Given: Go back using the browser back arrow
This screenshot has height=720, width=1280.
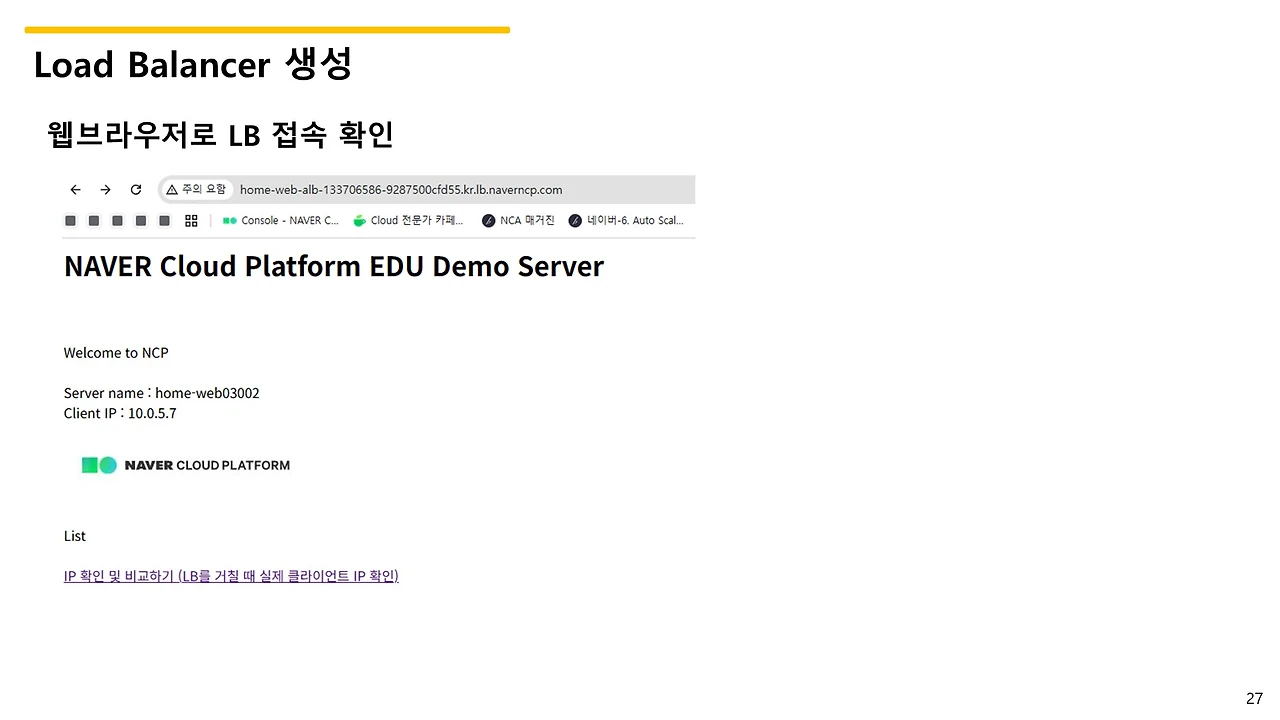Looking at the screenshot, I should coord(75,190).
